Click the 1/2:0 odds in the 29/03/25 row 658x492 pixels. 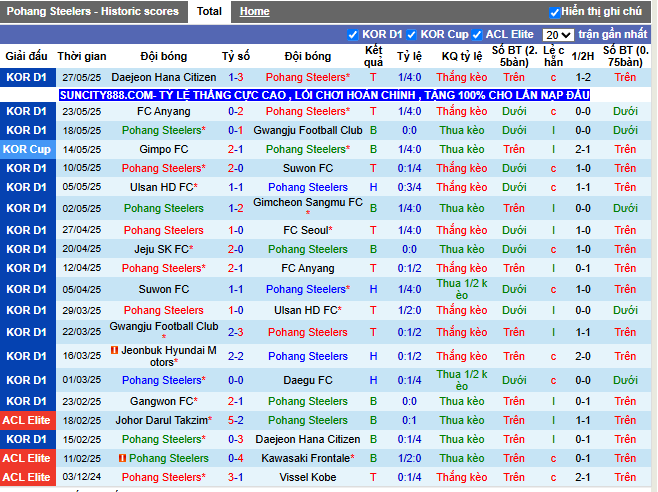click(x=409, y=310)
